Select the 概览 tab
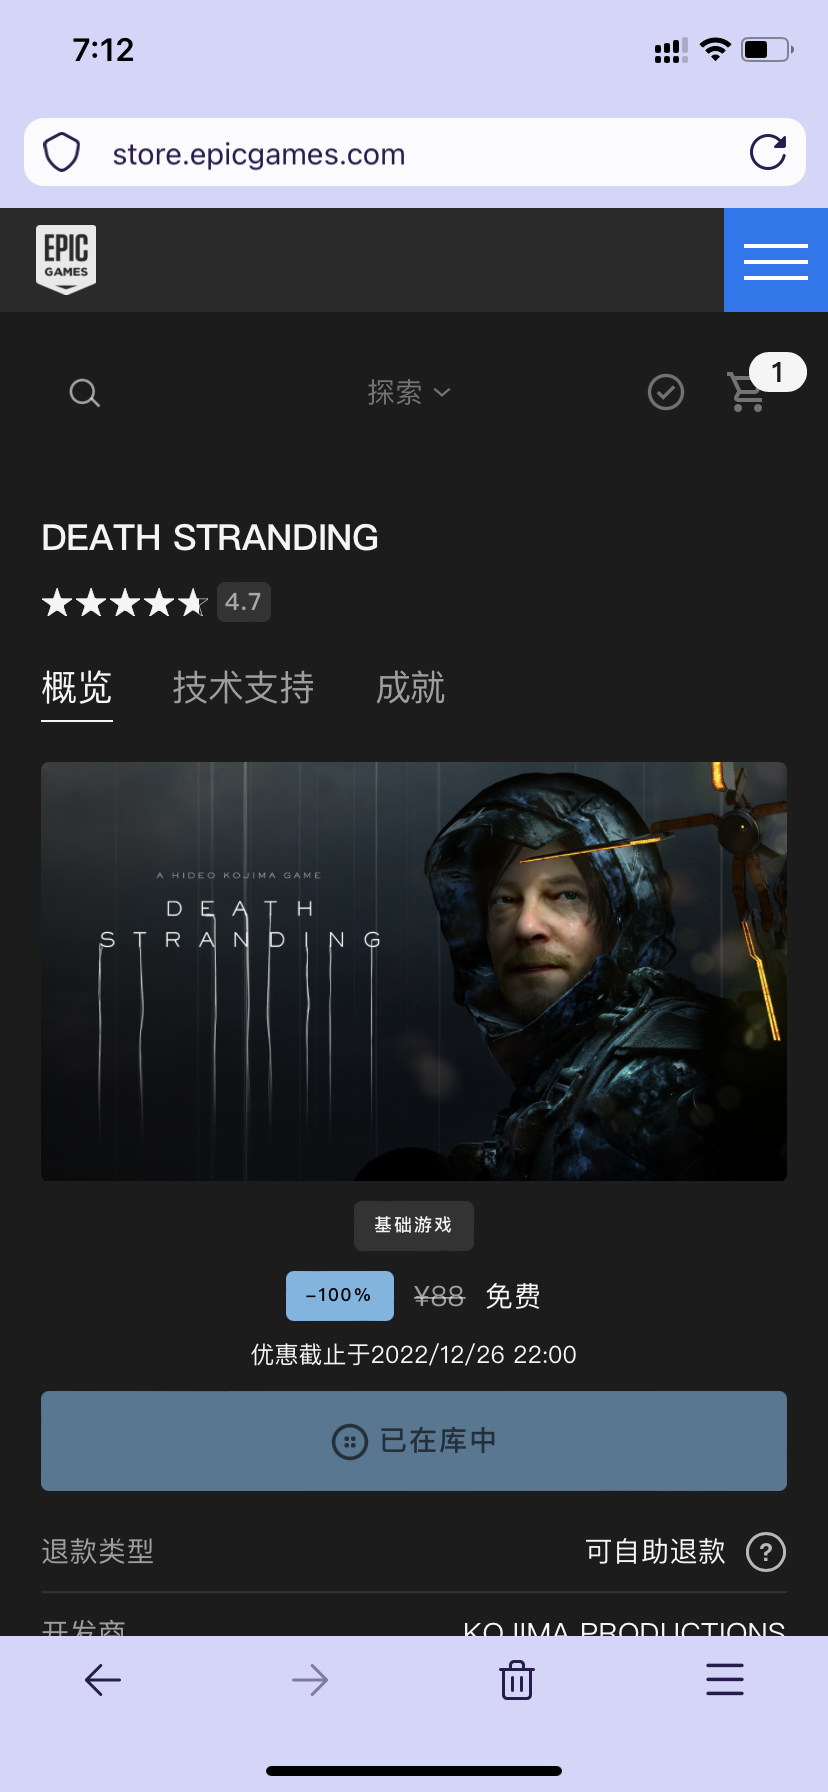The height and width of the screenshot is (1792, 828). pos(77,688)
